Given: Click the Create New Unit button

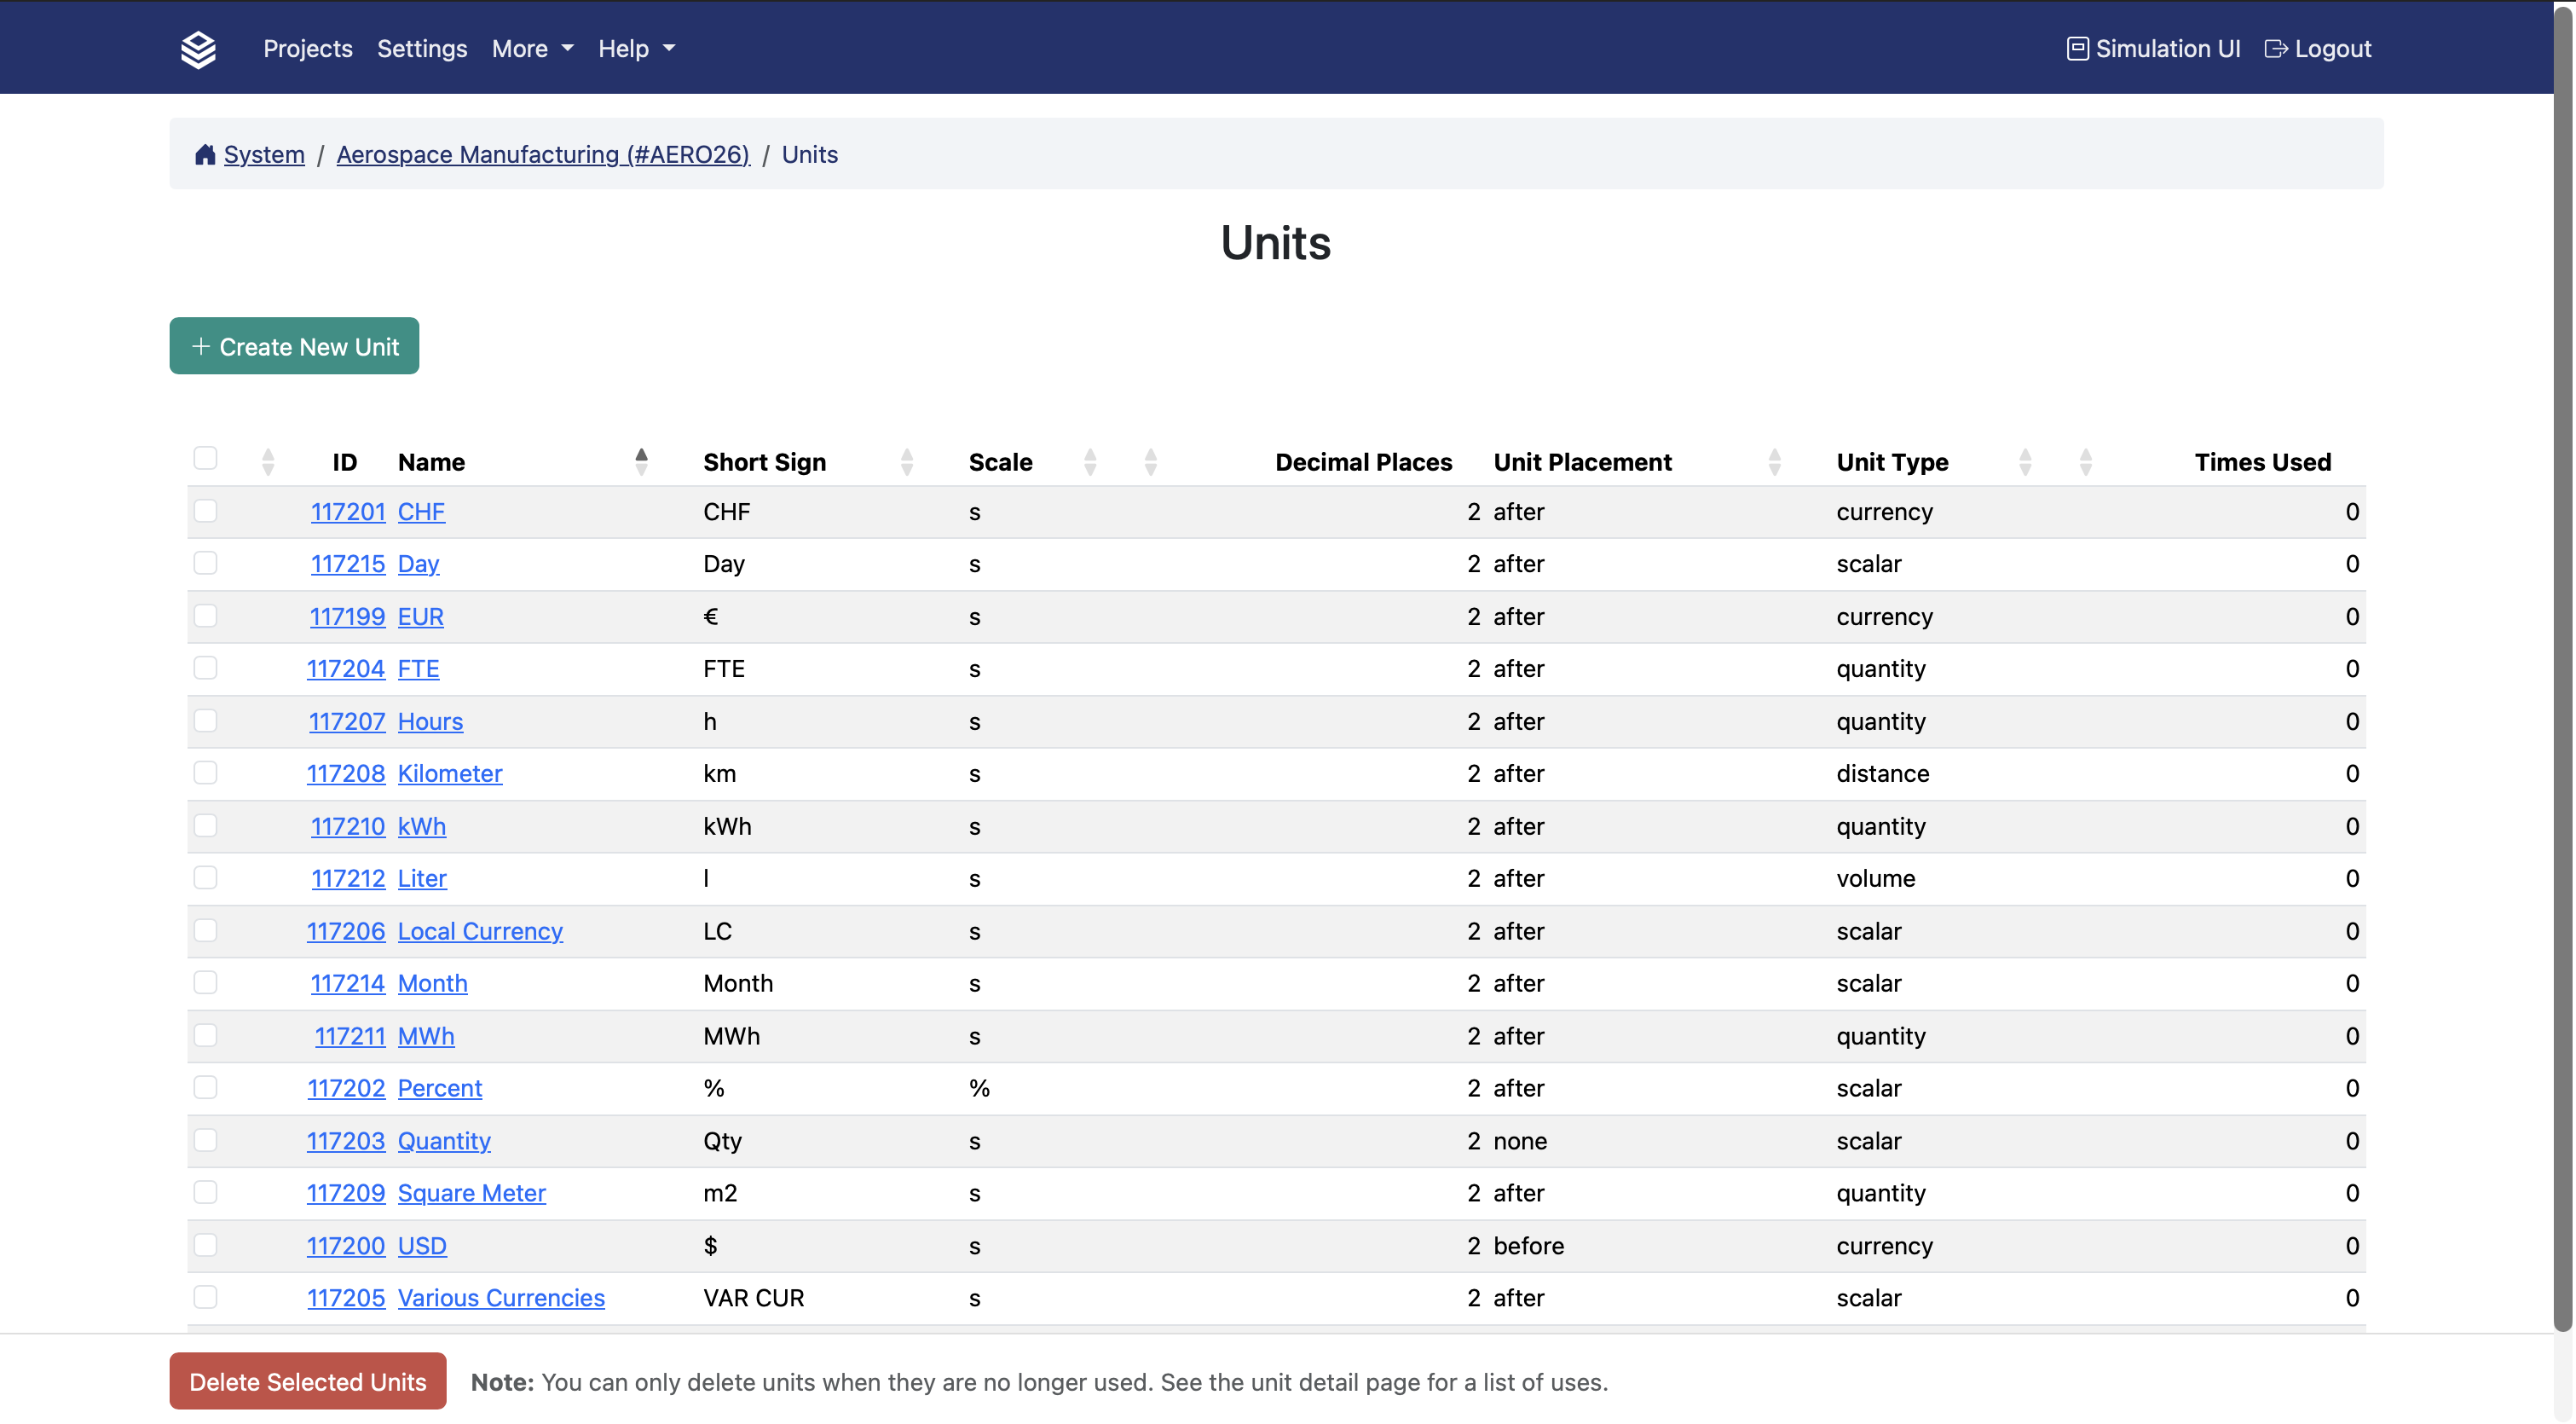Looking at the screenshot, I should (294, 346).
